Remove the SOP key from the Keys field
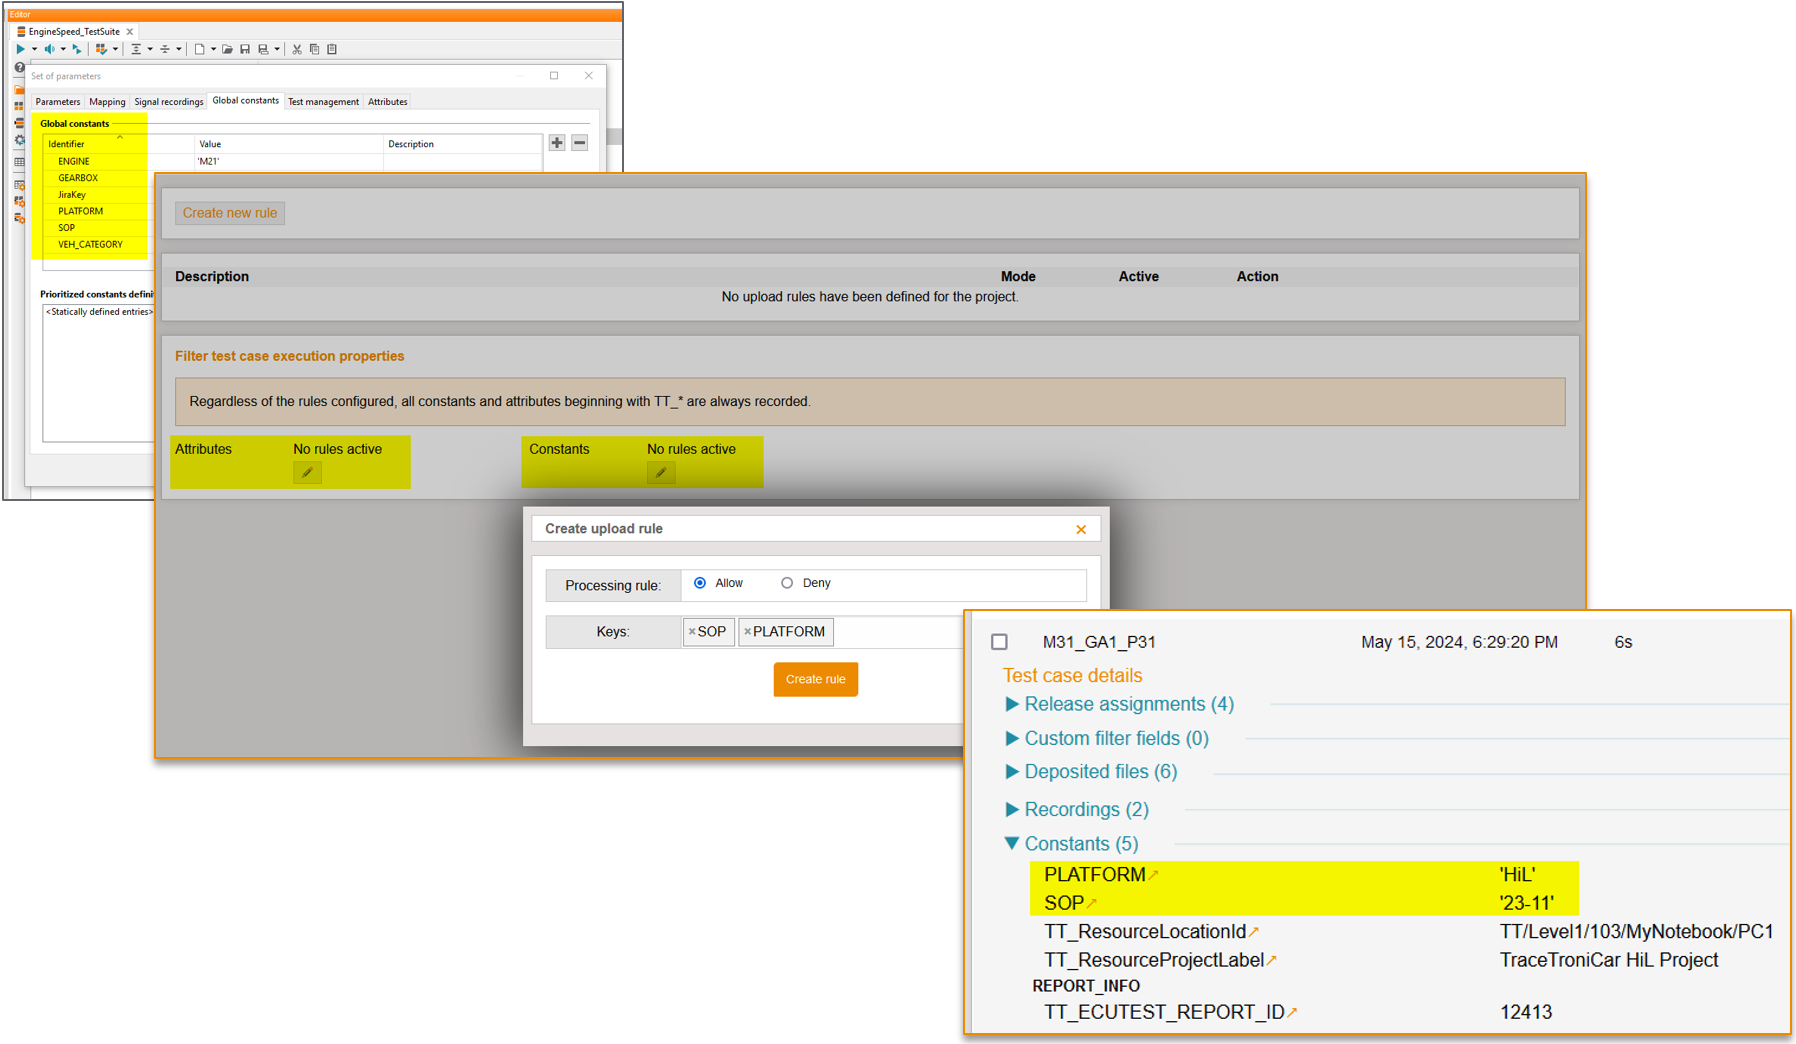The image size is (1796, 1044). coord(692,631)
